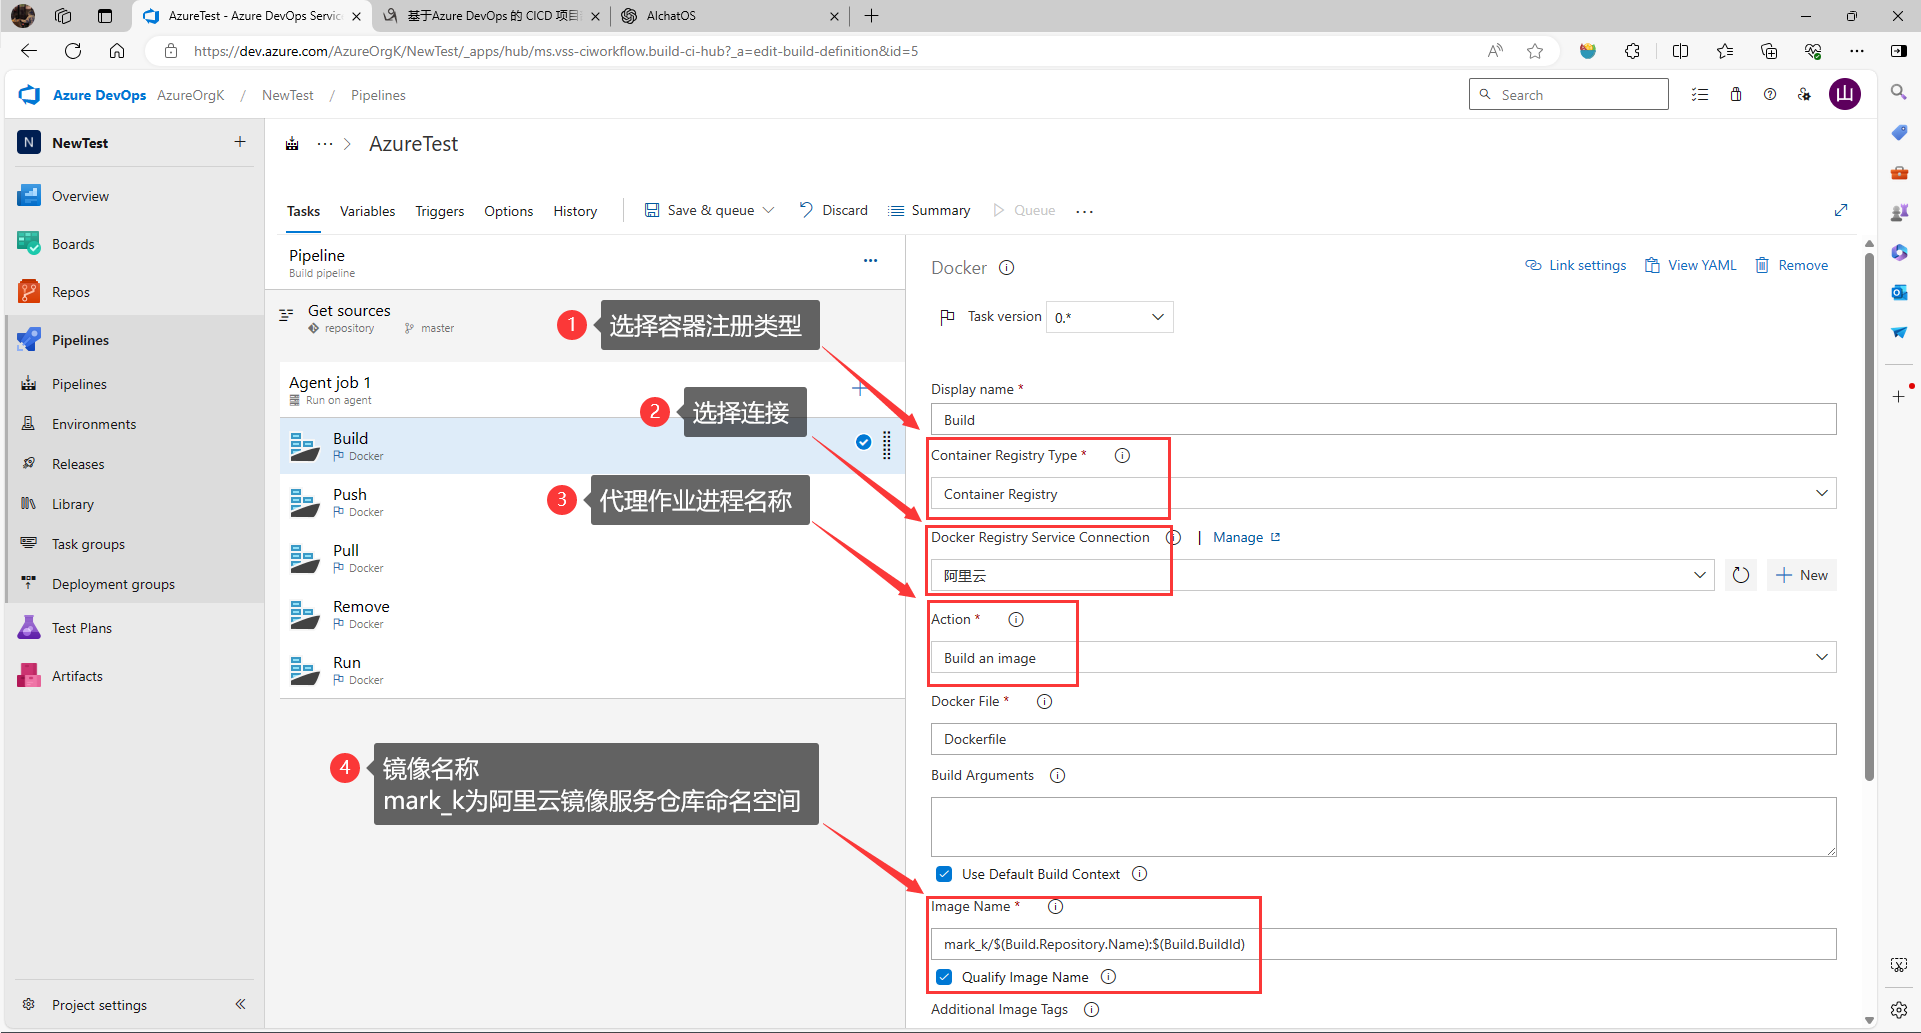The height and width of the screenshot is (1033, 1921).
Task: Open Project settings gear
Action: (29, 1004)
